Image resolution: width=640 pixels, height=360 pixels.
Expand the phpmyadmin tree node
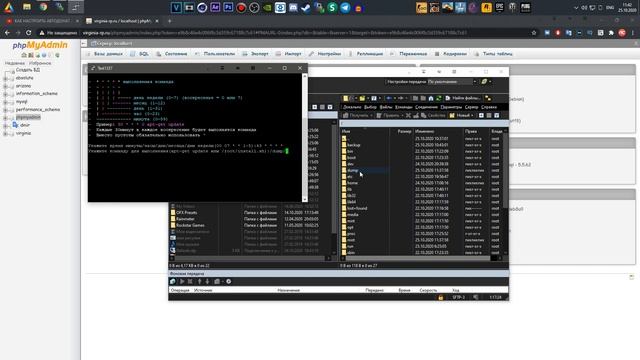[5, 118]
